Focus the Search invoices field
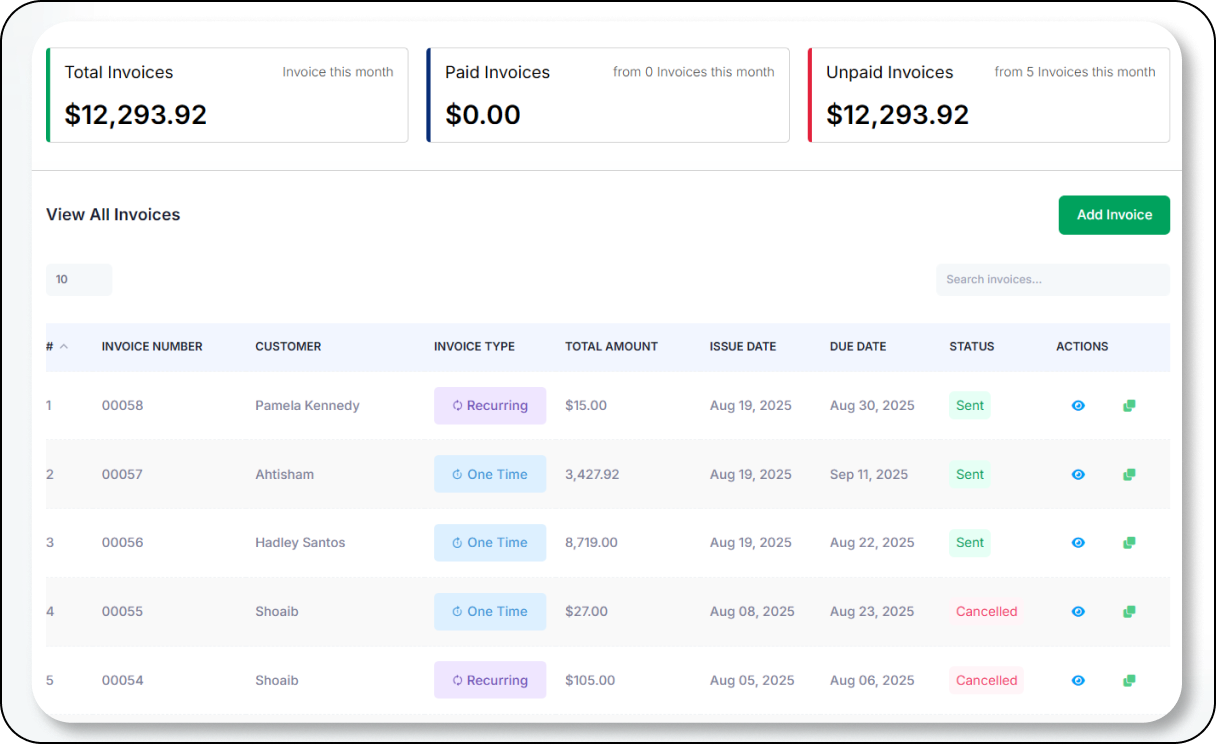The width and height of the screenshot is (1216, 747). [x=1052, y=280]
